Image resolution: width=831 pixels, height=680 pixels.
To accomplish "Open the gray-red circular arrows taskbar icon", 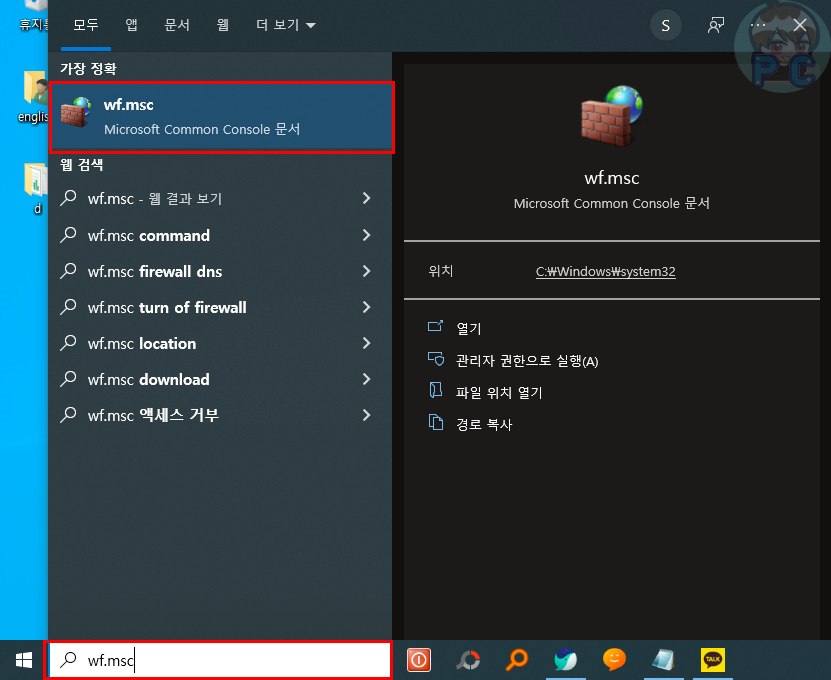I will pos(468,660).
